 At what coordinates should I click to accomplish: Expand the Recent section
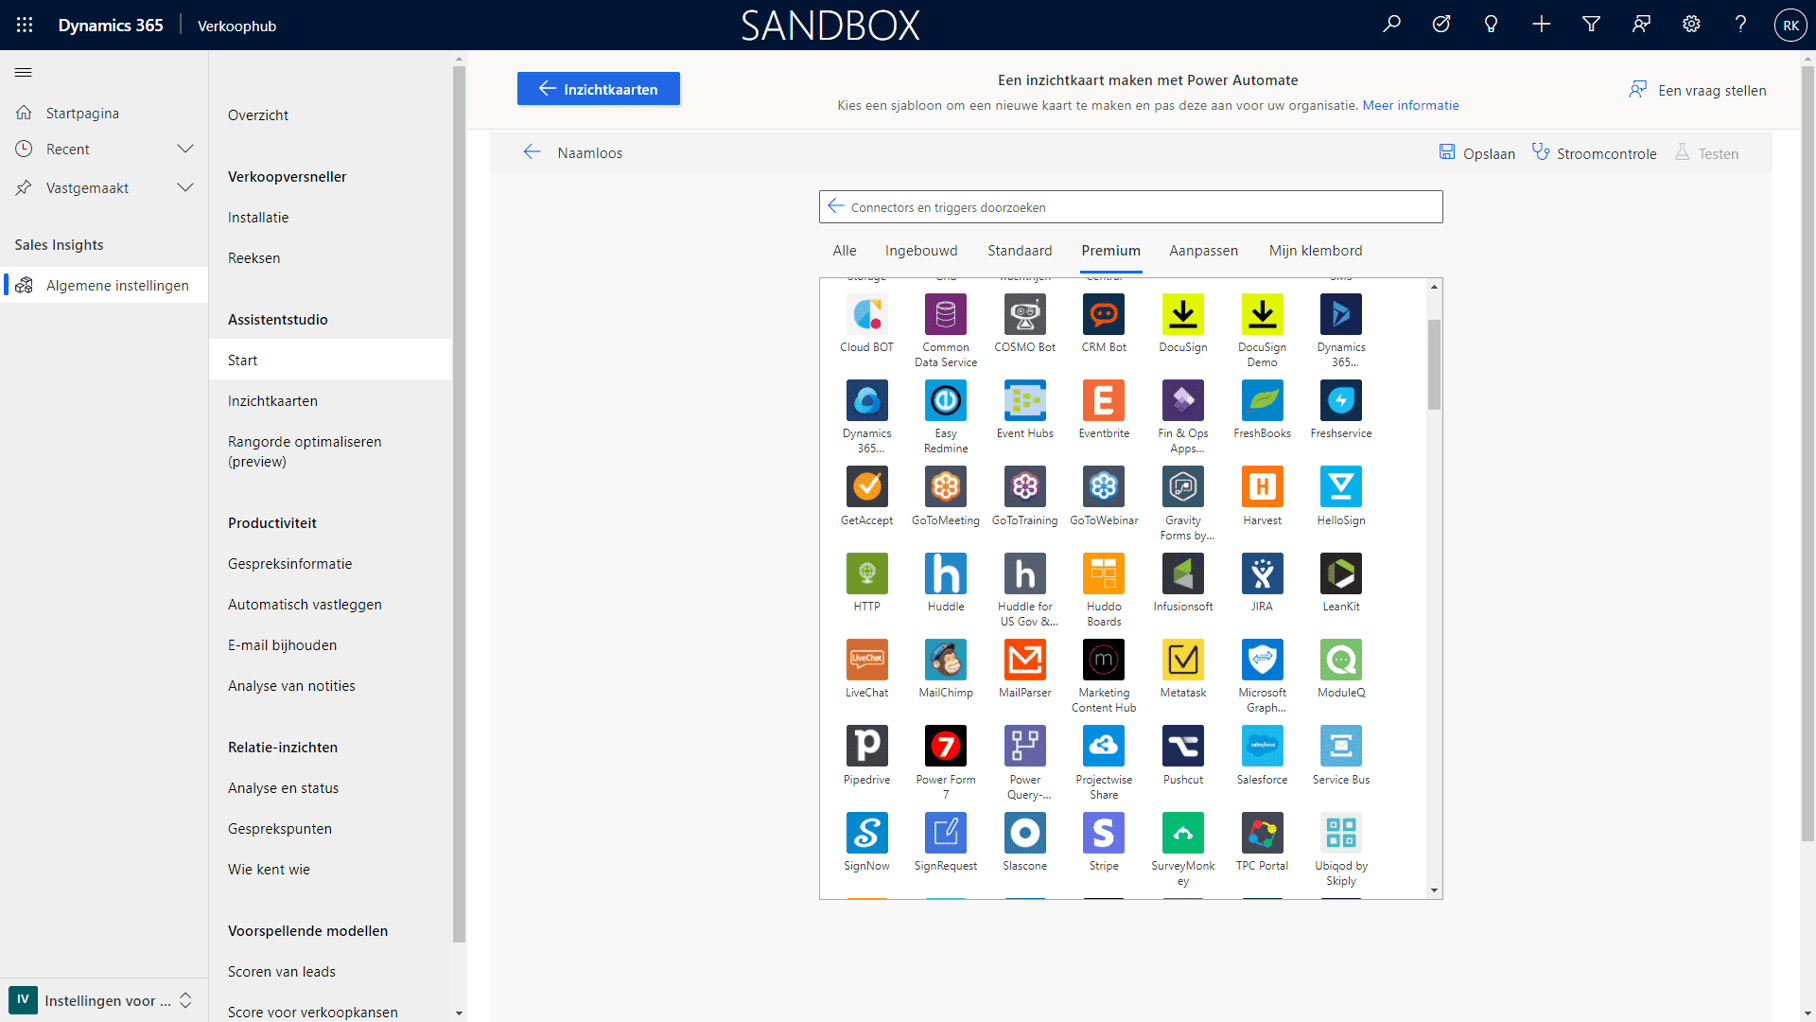[185, 149]
